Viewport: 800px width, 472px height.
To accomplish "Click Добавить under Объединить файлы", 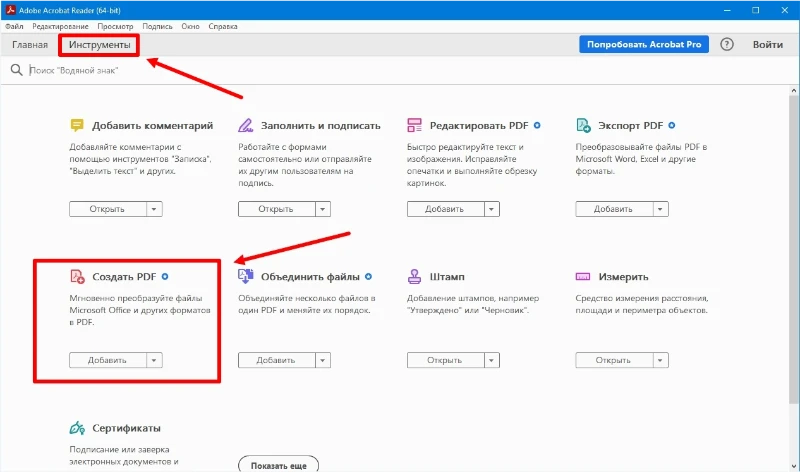I will 277,360.
